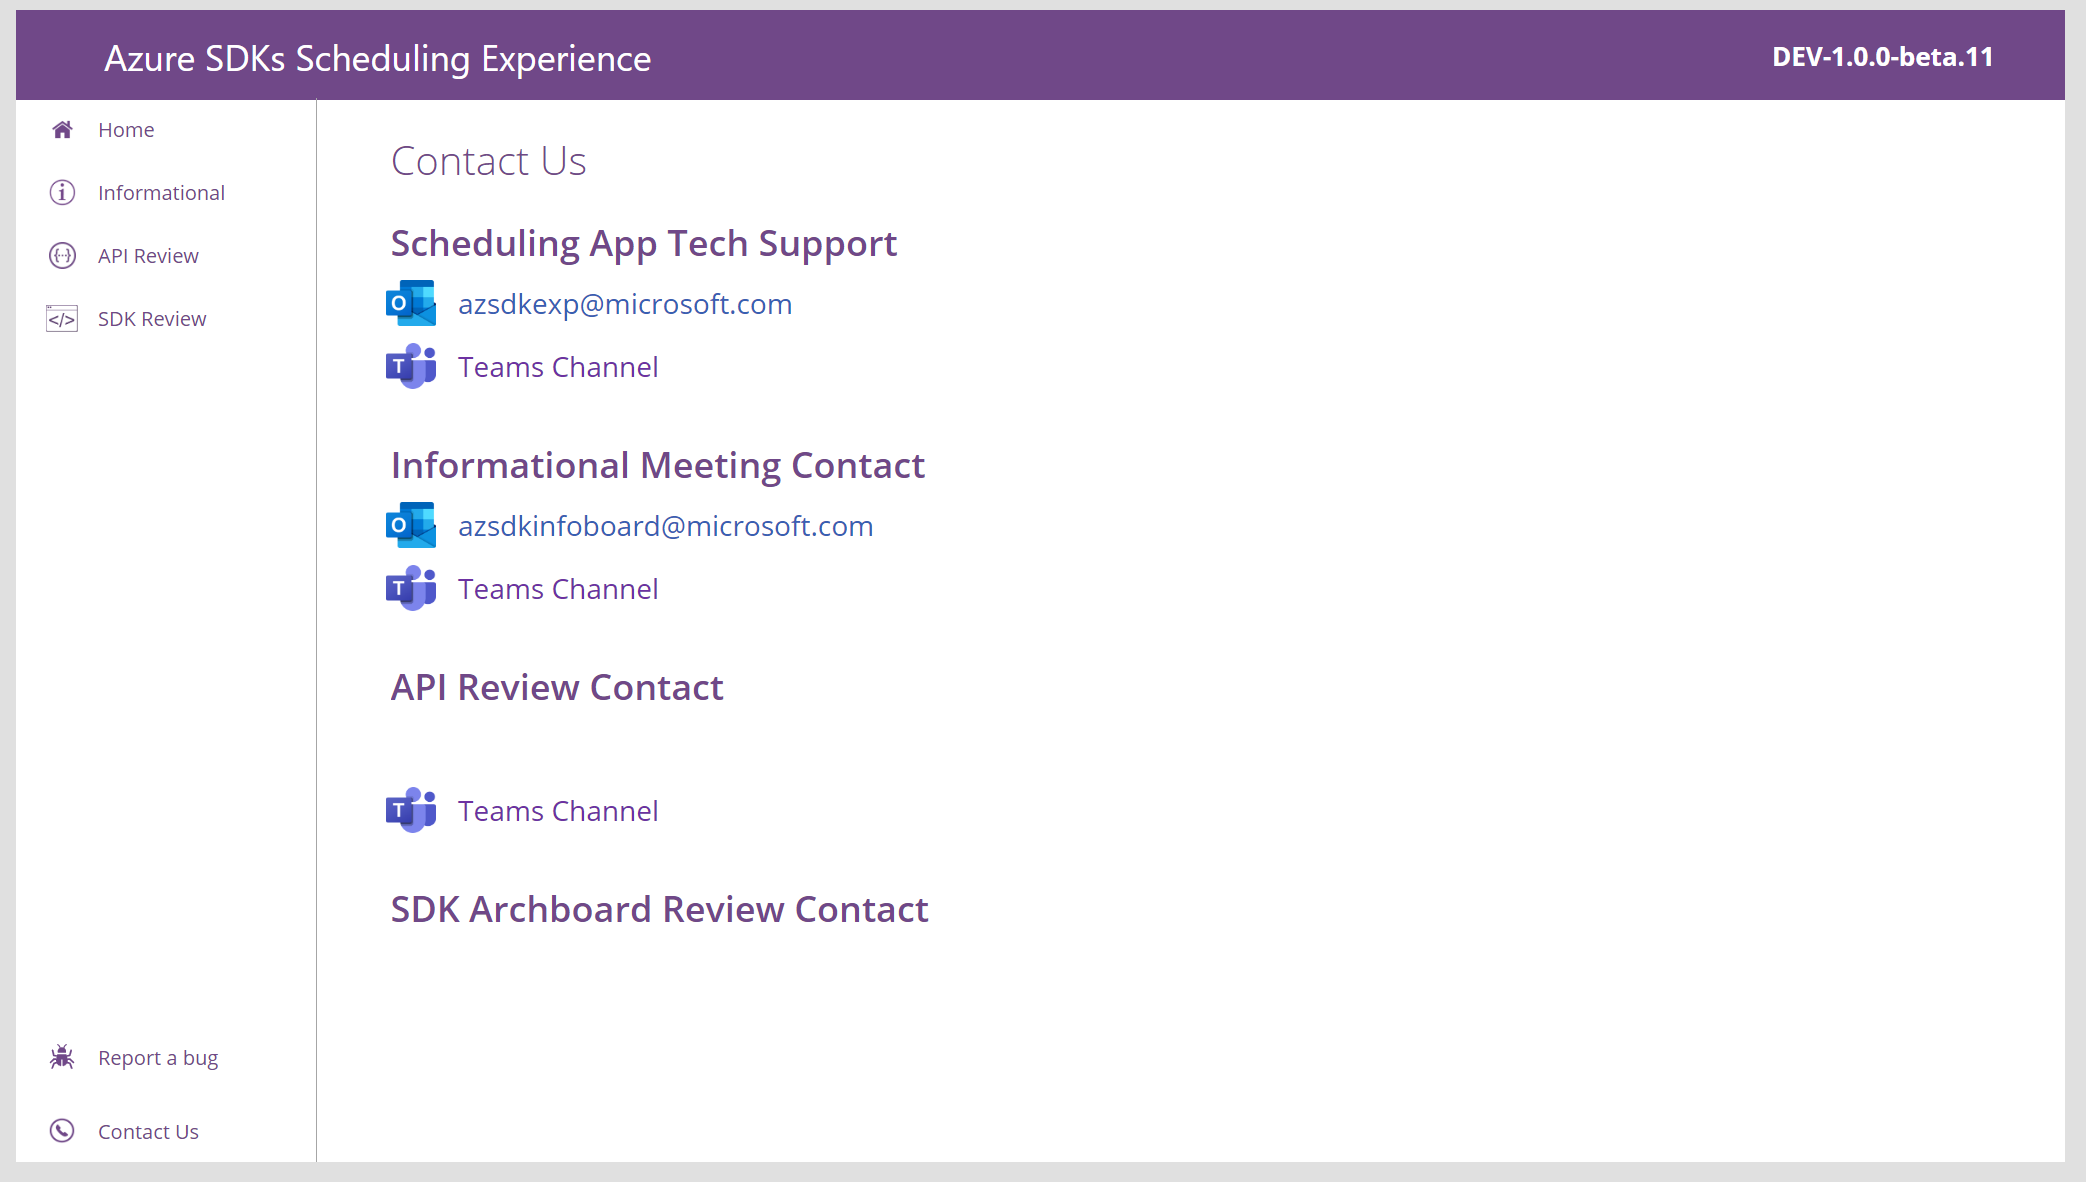Open the Teams Channel link for API Review
The image size is (2086, 1182).
coord(557,811)
